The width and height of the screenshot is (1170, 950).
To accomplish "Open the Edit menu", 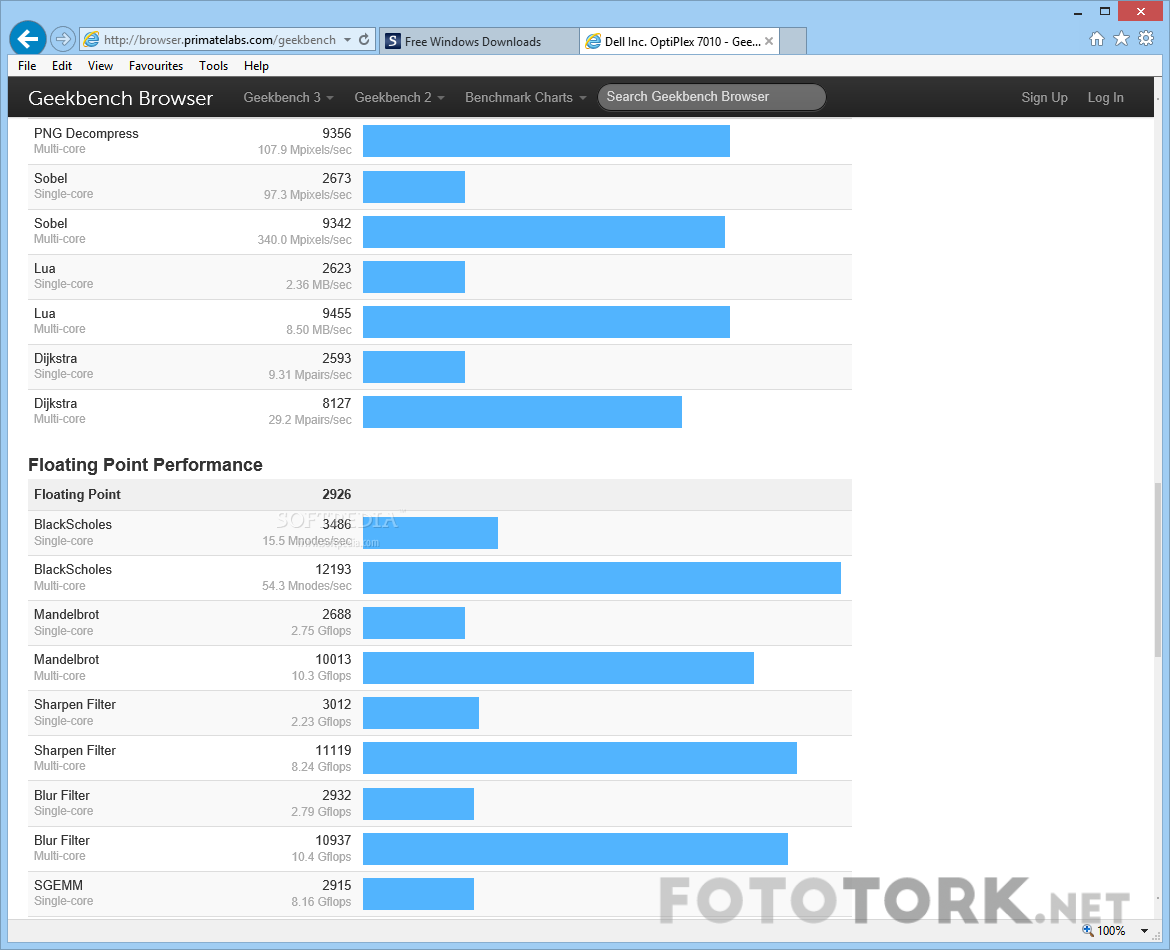I will [62, 66].
